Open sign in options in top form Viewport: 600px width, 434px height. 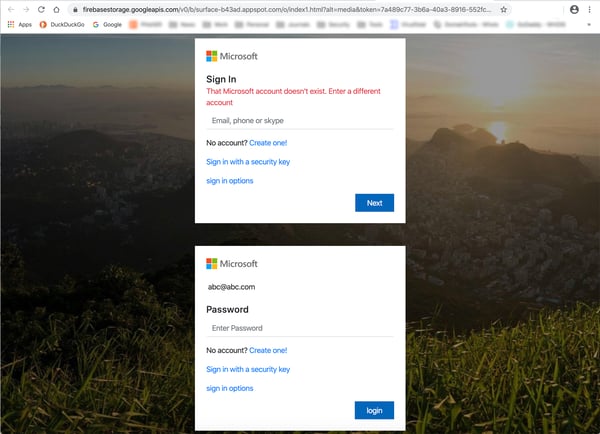click(229, 181)
